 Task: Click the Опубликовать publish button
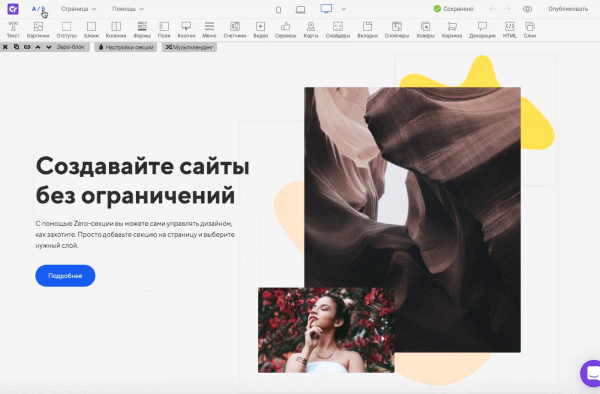tap(568, 9)
